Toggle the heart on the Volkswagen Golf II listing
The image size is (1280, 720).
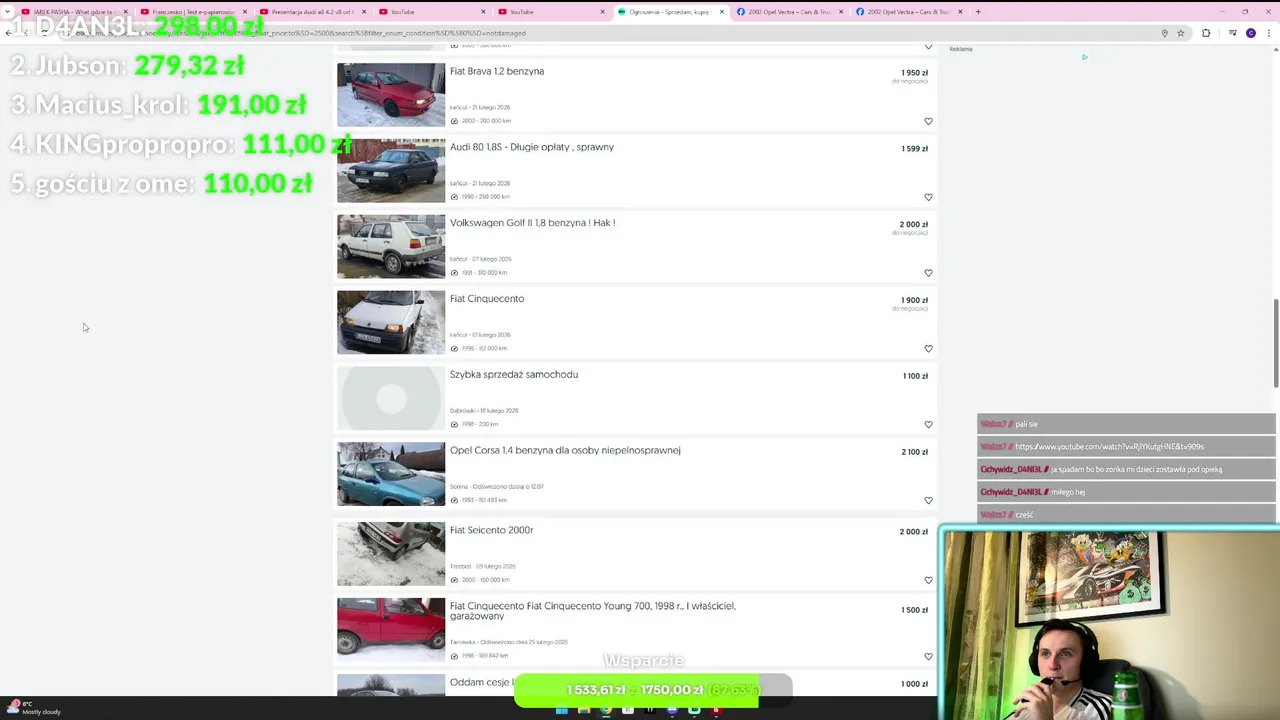coord(928,273)
